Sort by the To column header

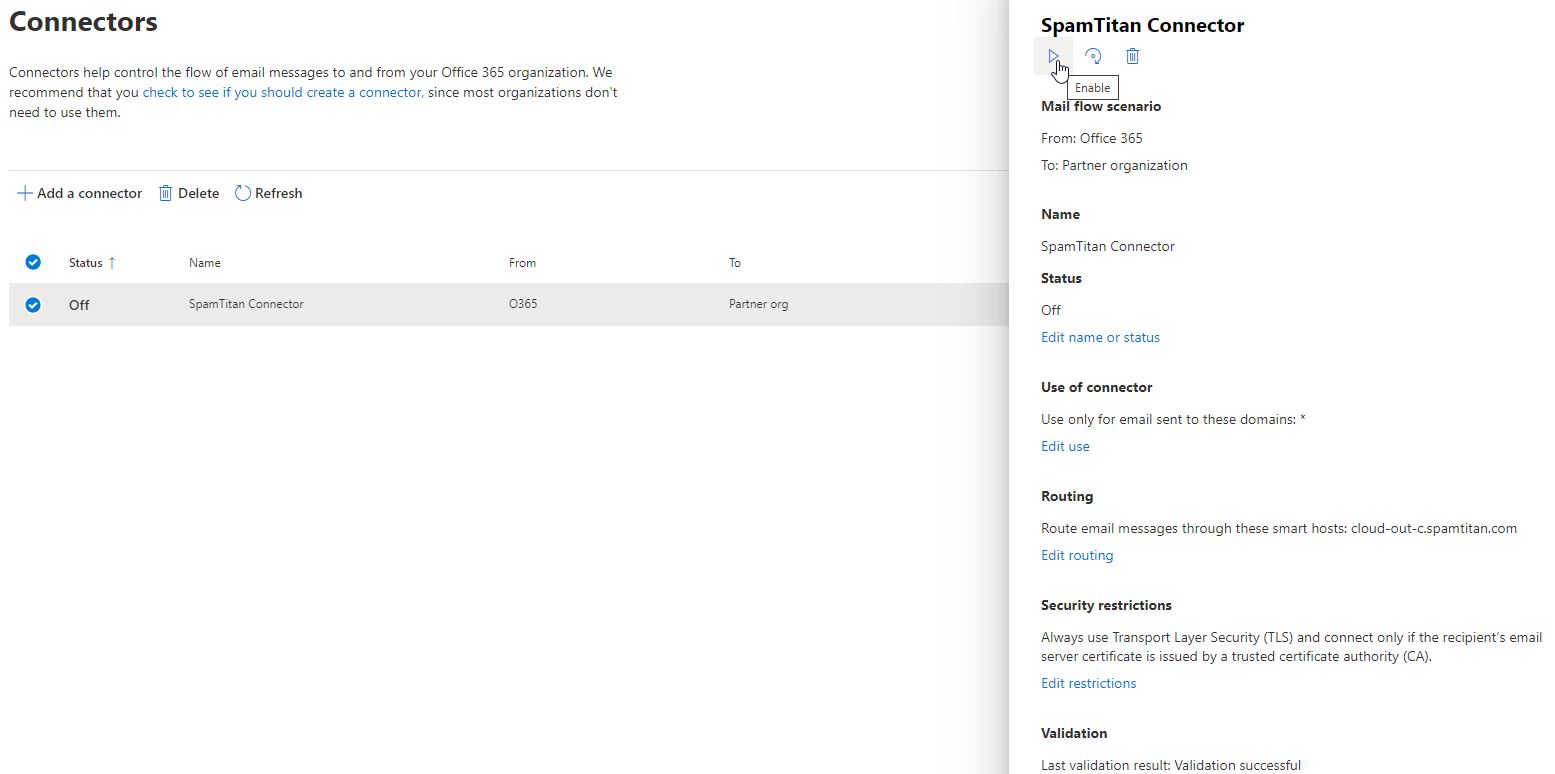735,263
